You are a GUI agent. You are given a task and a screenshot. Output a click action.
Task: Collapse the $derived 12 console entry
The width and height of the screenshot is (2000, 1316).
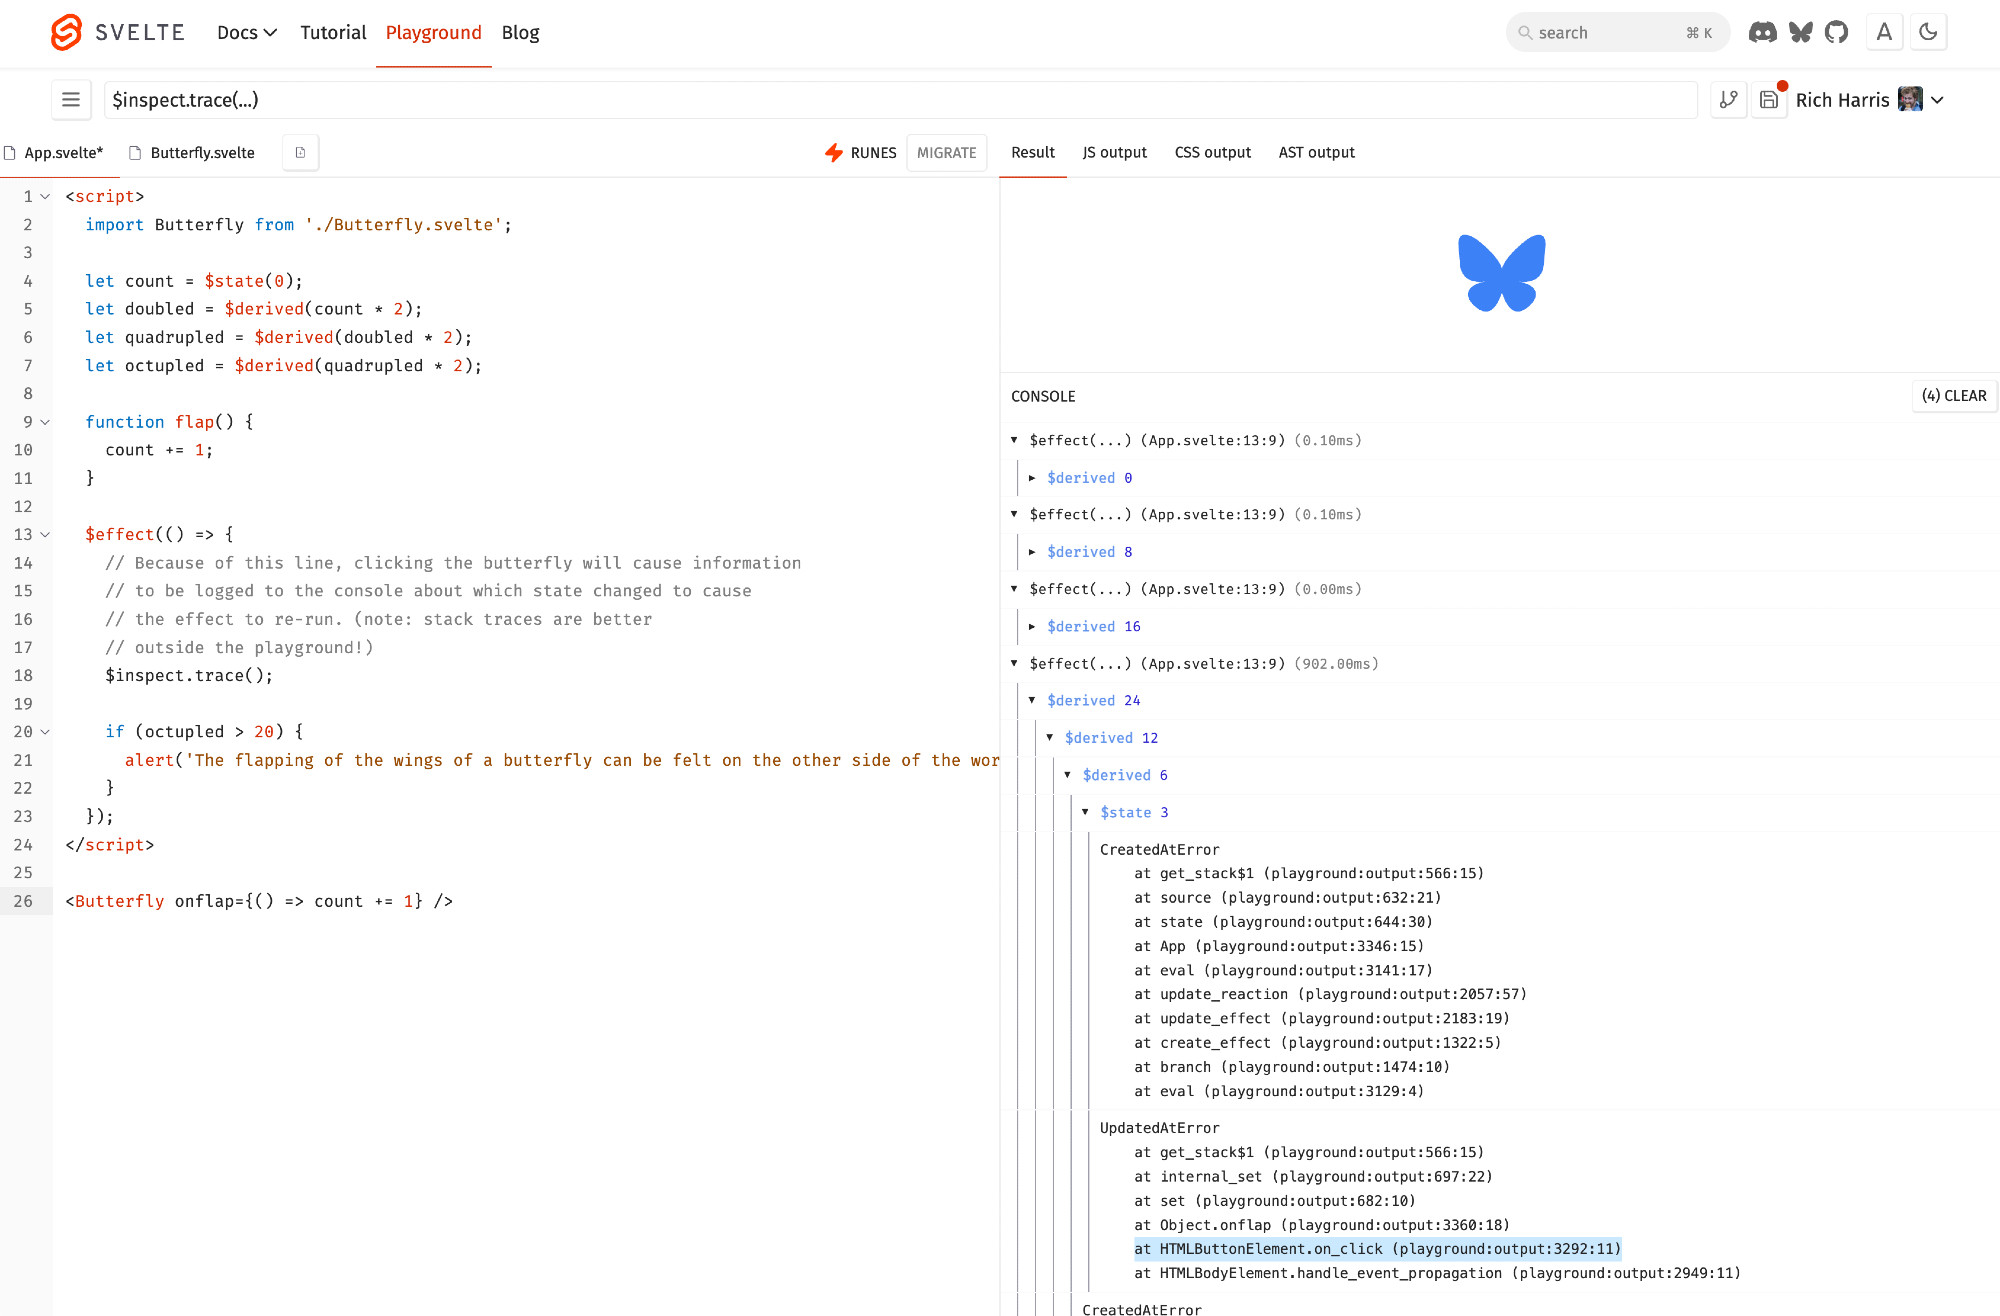pyautogui.click(x=1050, y=737)
